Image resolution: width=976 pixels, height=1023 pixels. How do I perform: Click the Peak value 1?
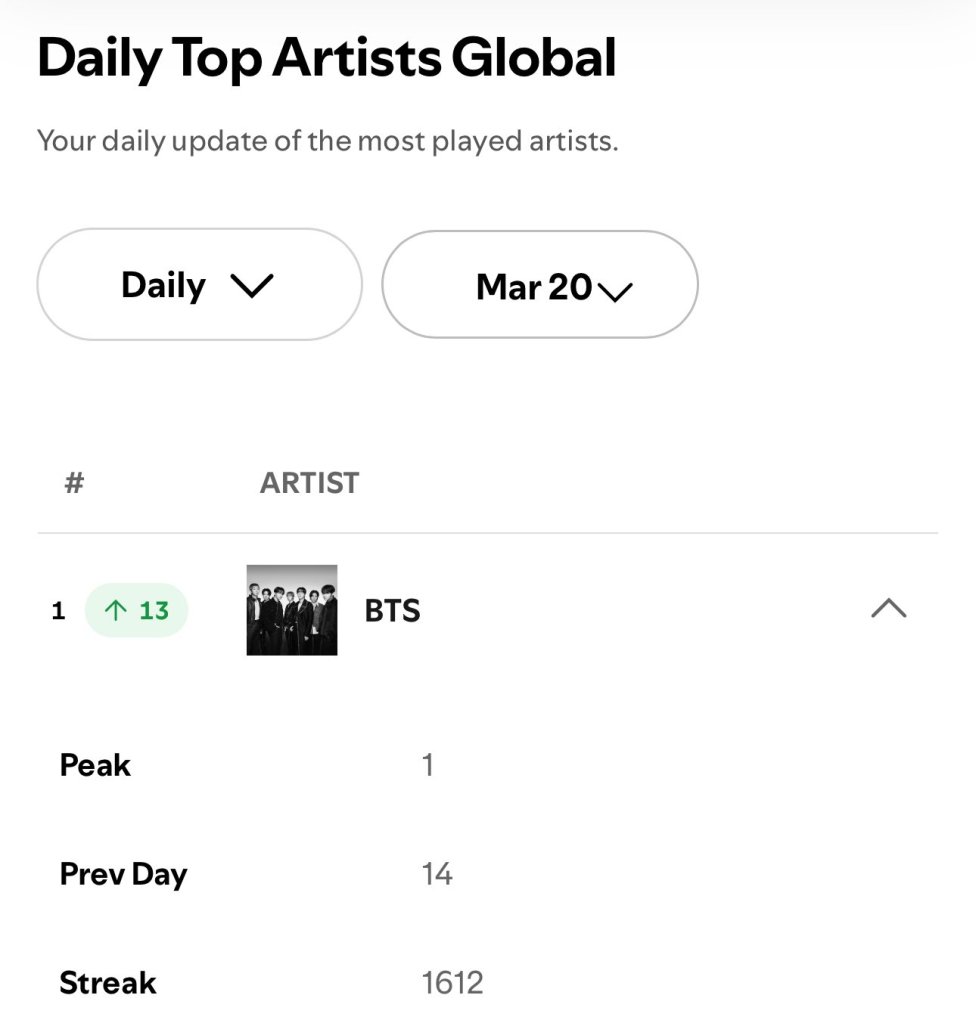428,766
